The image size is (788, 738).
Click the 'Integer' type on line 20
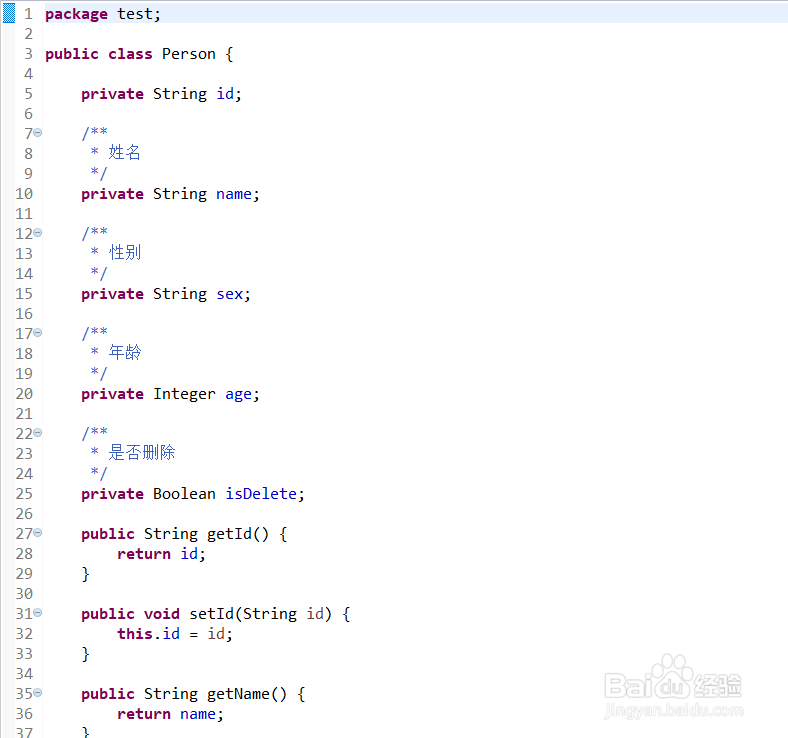pyautogui.click(x=184, y=394)
